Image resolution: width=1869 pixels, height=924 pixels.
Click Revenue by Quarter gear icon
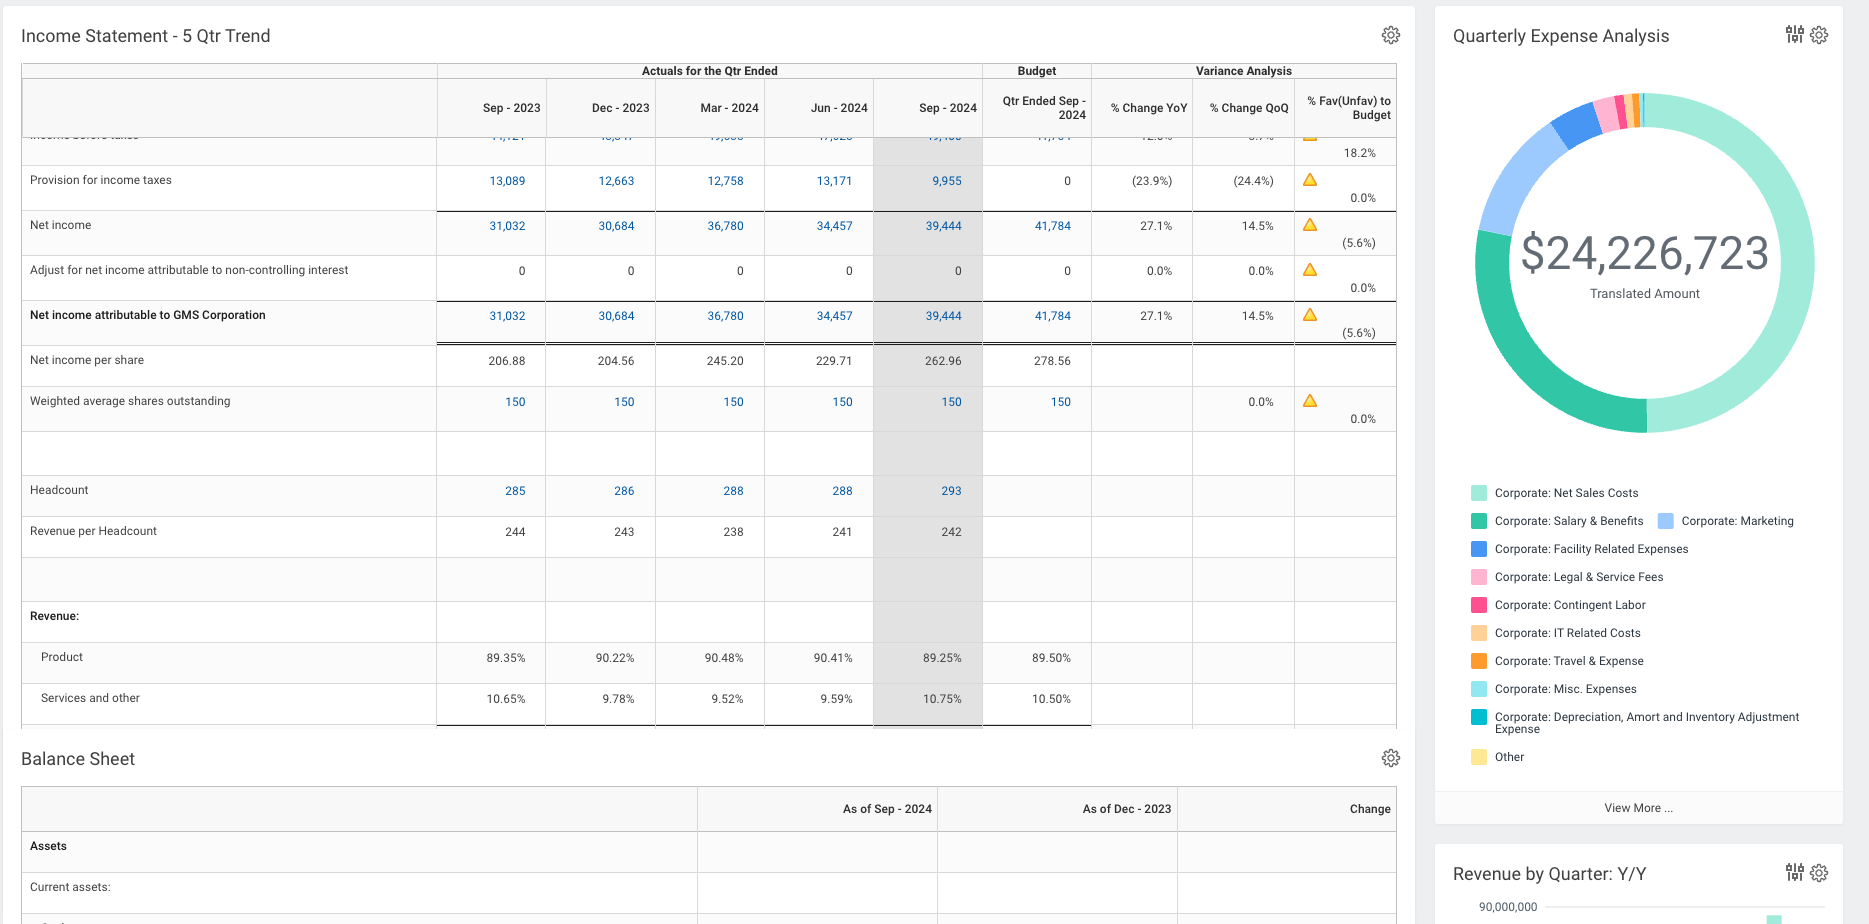click(1819, 873)
